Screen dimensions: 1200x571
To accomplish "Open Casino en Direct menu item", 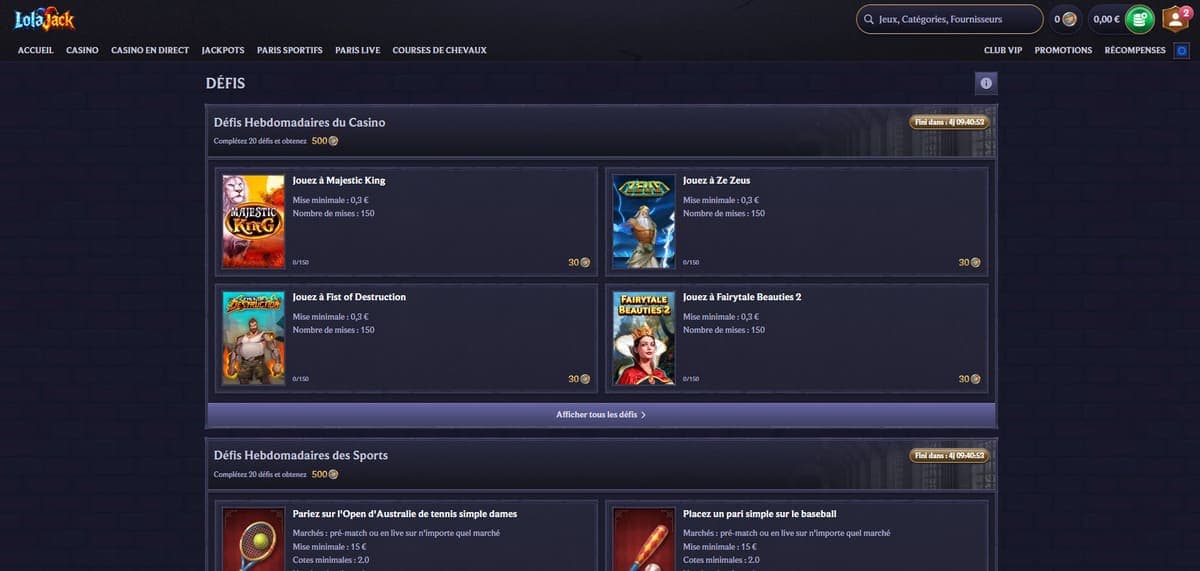I will click(x=150, y=50).
